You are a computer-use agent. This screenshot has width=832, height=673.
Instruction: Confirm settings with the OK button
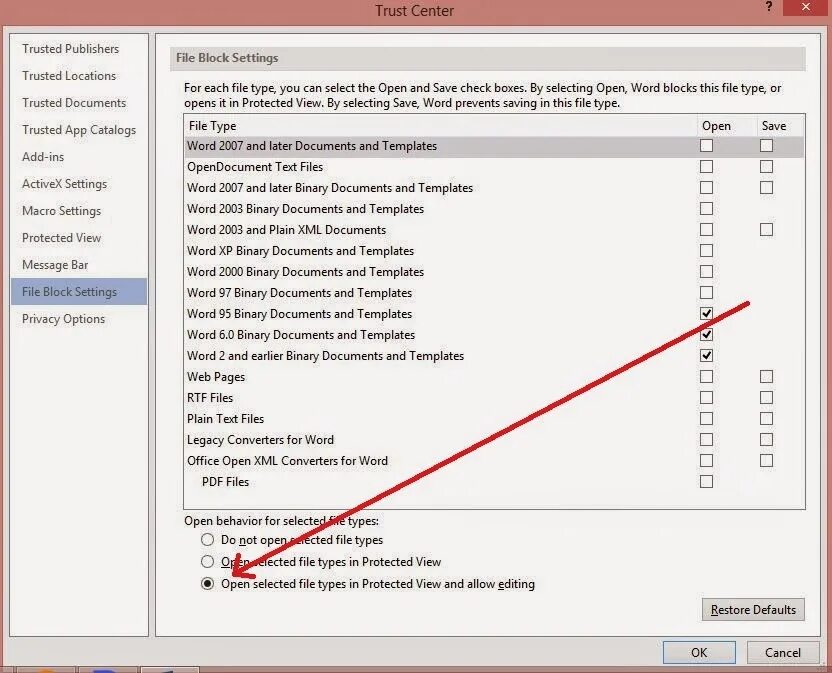tap(699, 652)
